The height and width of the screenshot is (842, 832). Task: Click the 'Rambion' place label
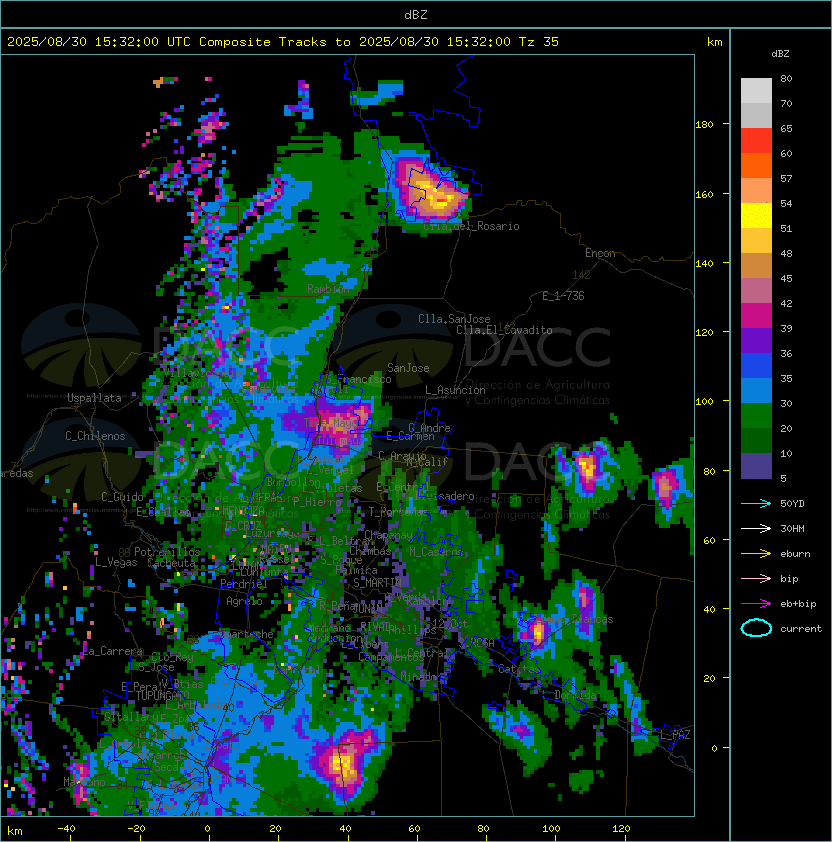(x=328, y=289)
